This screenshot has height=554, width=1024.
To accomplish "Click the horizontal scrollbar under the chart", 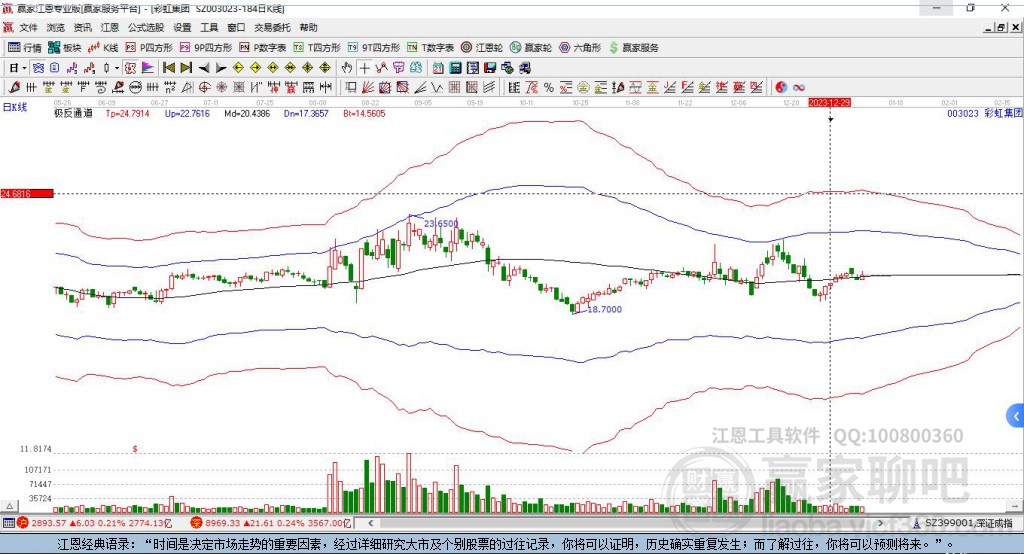I will [x=626, y=523].
